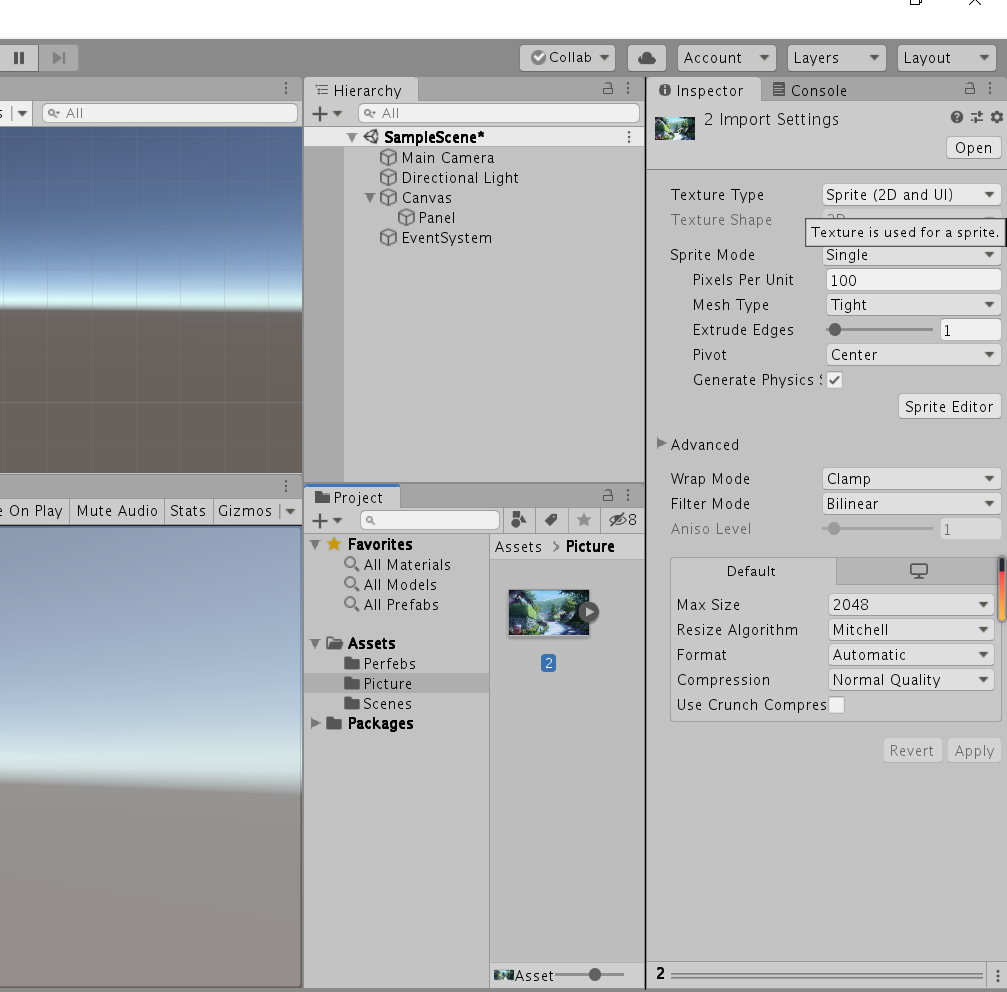
Task: Open the Max Size dropdown
Action: point(911,605)
